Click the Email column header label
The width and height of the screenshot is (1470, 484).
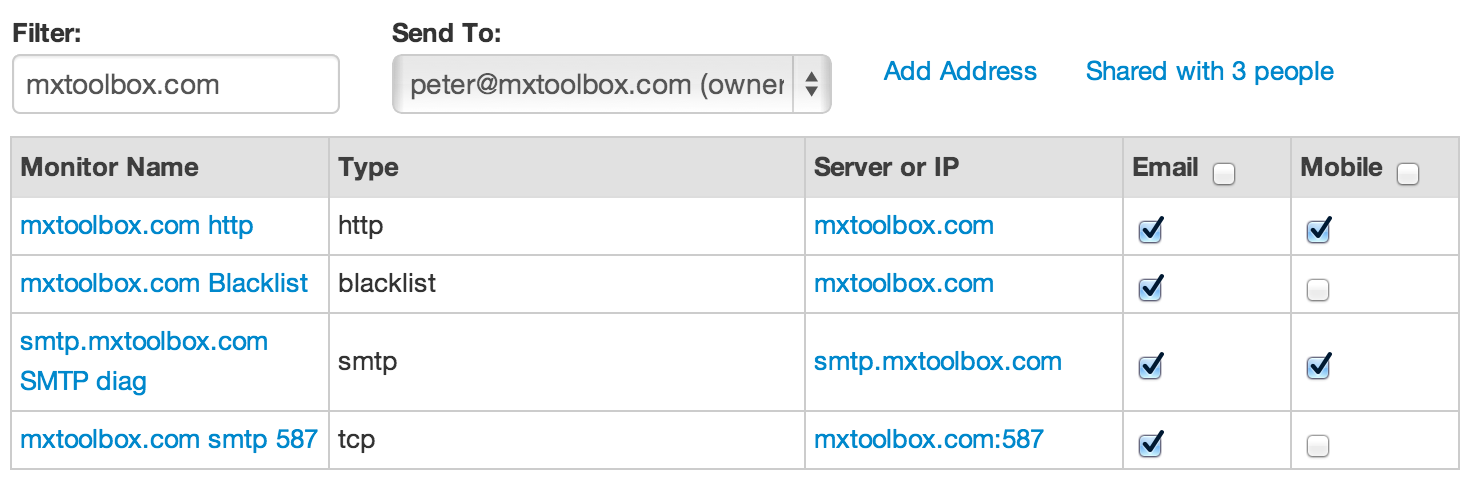(x=1166, y=167)
